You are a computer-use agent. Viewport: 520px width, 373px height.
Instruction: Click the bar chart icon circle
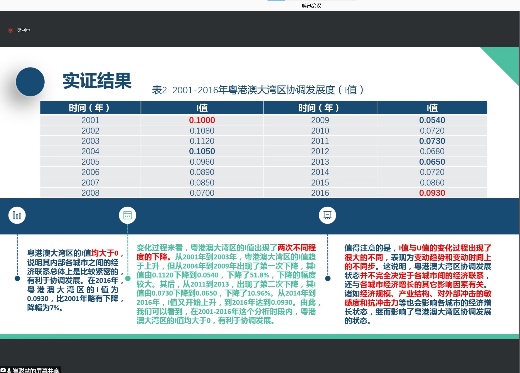tap(17, 215)
